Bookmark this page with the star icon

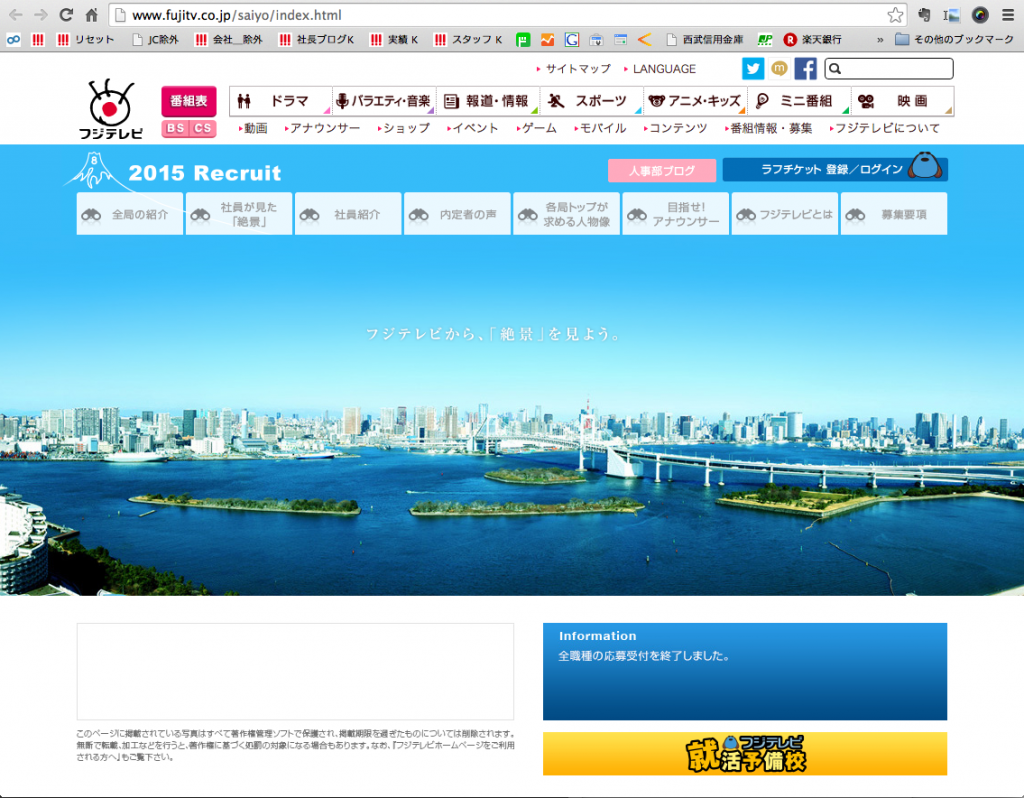895,15
